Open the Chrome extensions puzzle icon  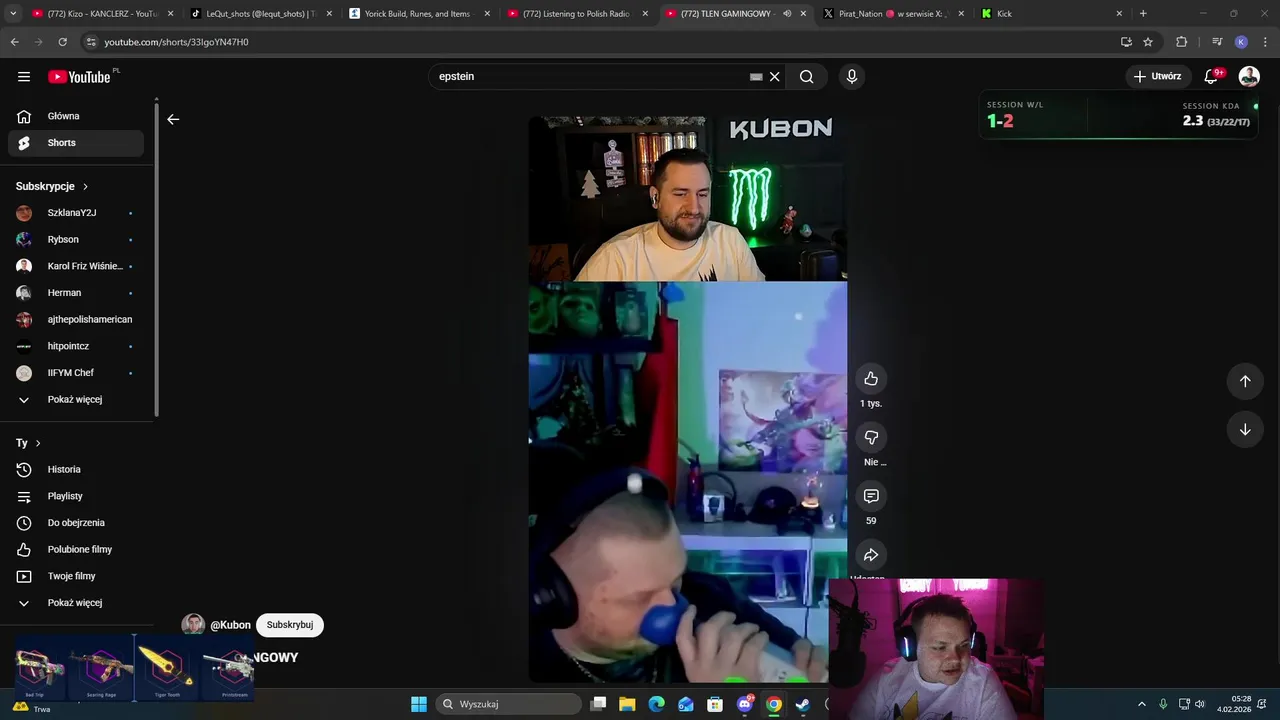(x=1181, y=42)
